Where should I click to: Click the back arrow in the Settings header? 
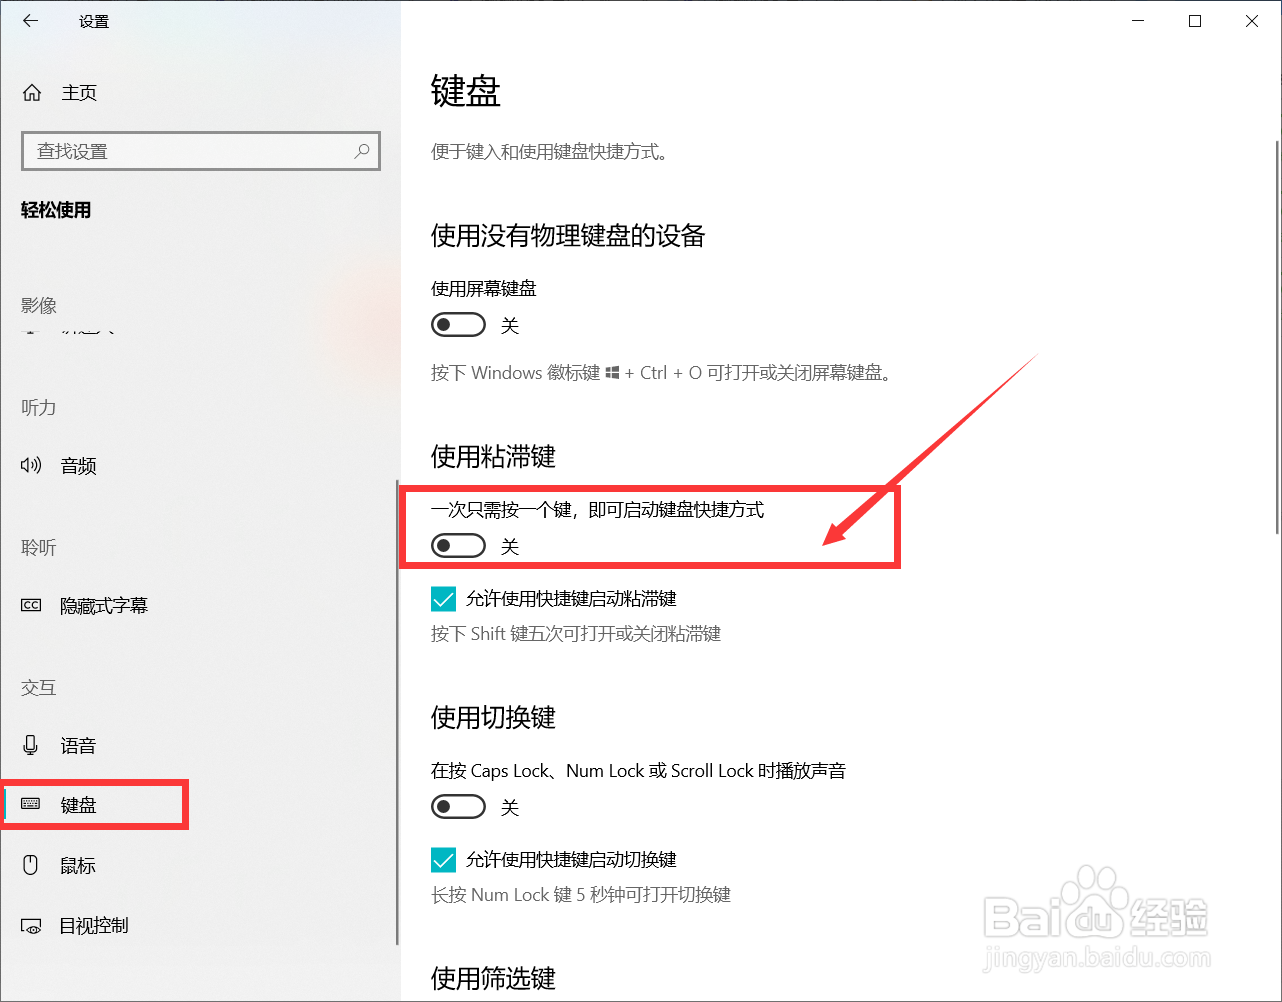click(31, 21)
